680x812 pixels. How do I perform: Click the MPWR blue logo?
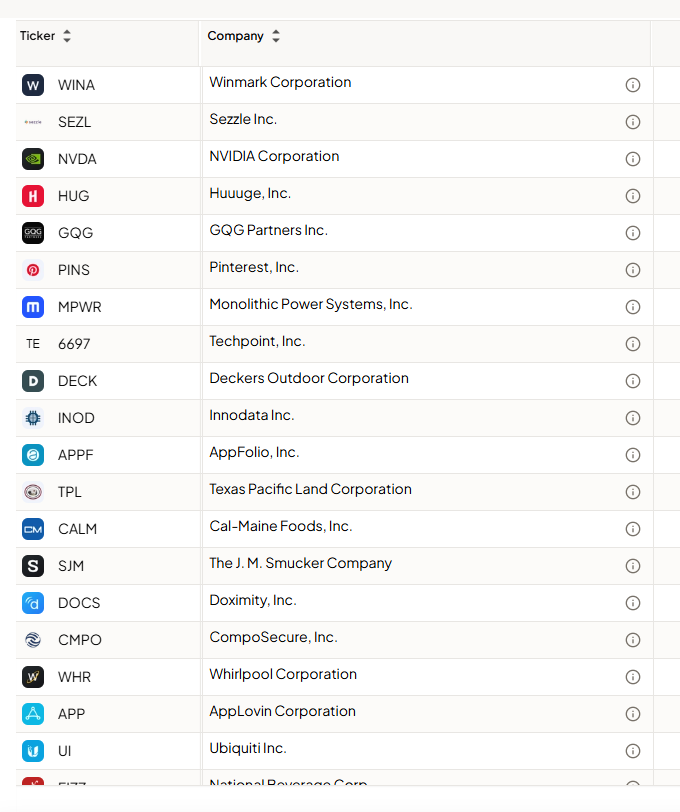(33, 307)
